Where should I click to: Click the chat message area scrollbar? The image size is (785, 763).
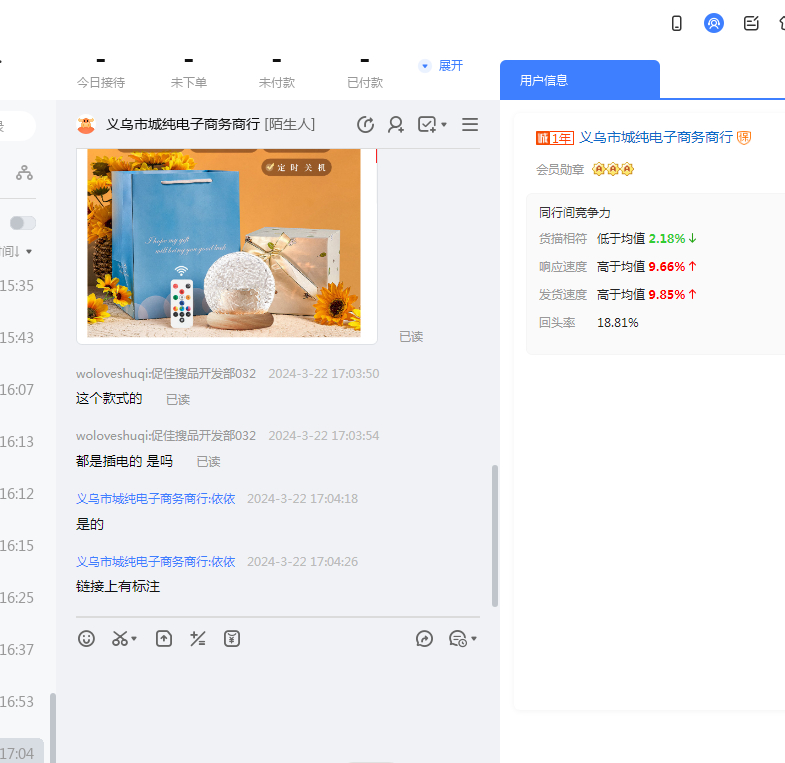point(494,535)
